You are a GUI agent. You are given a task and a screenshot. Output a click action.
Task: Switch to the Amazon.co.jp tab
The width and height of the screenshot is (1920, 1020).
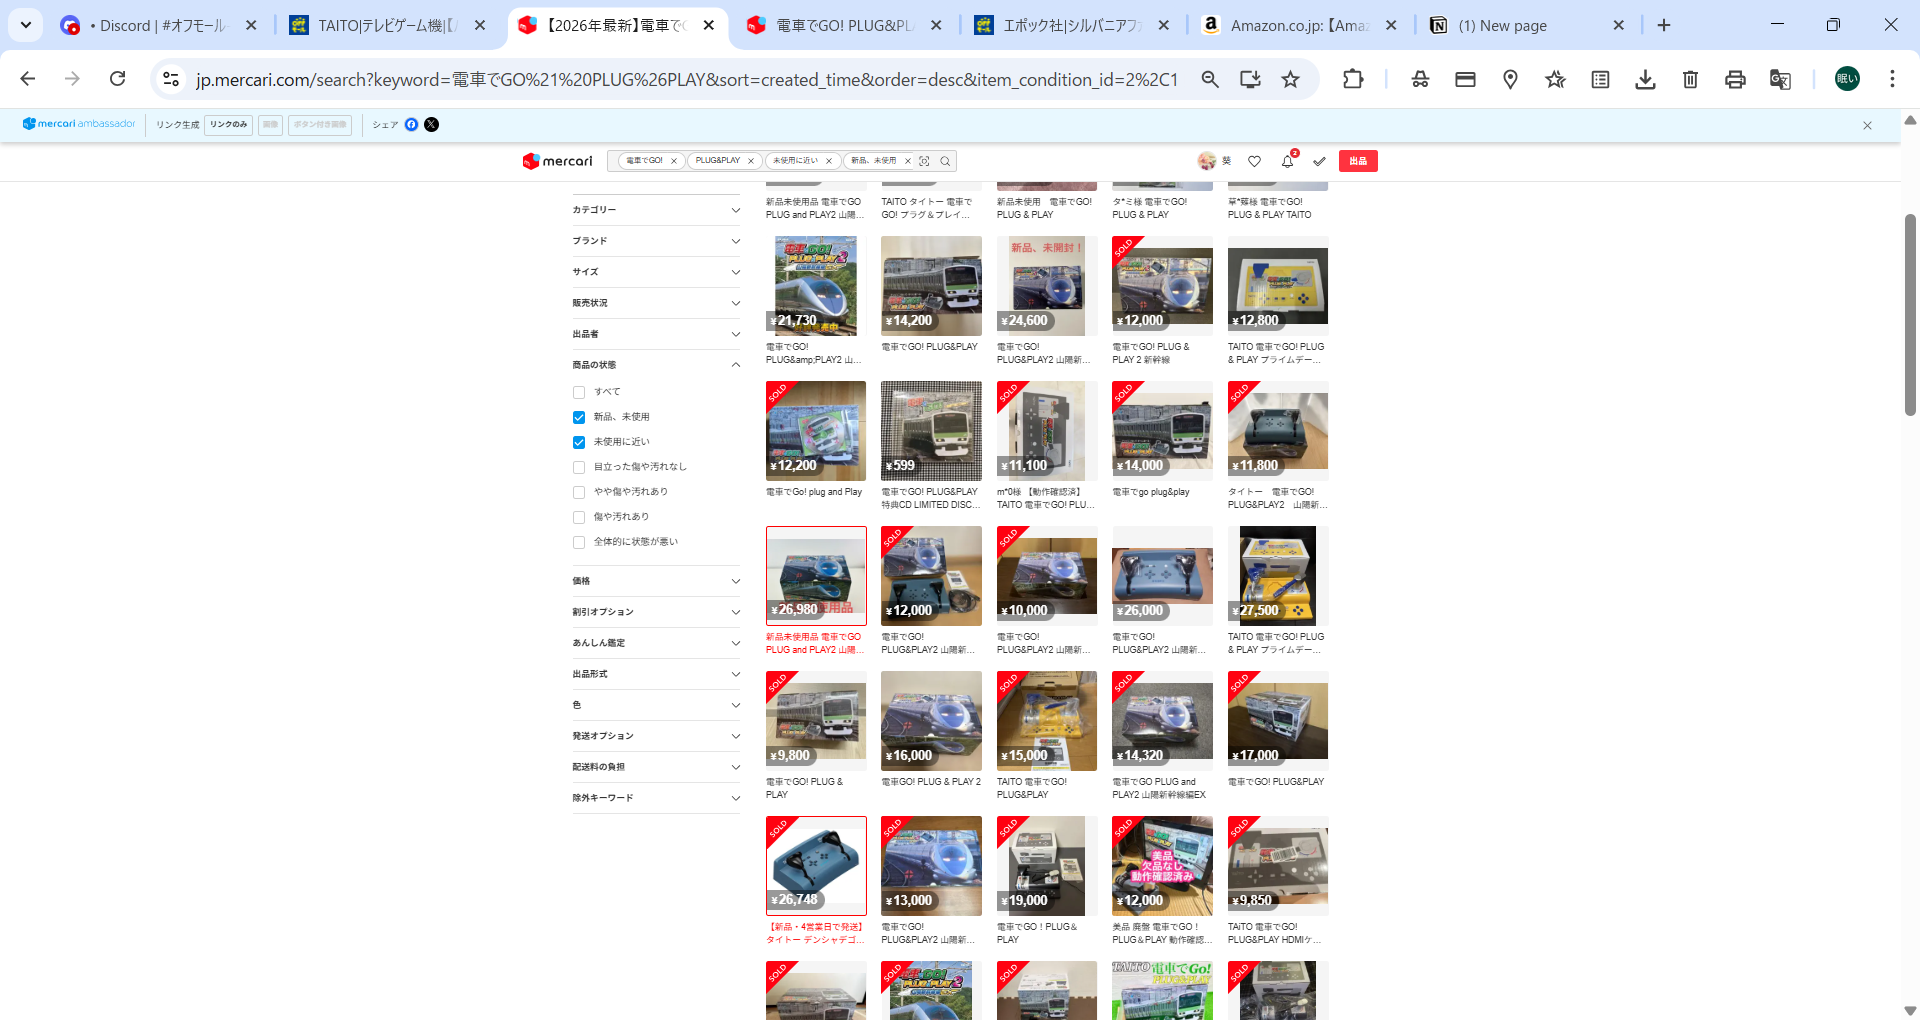click(x=1300, y=26)
